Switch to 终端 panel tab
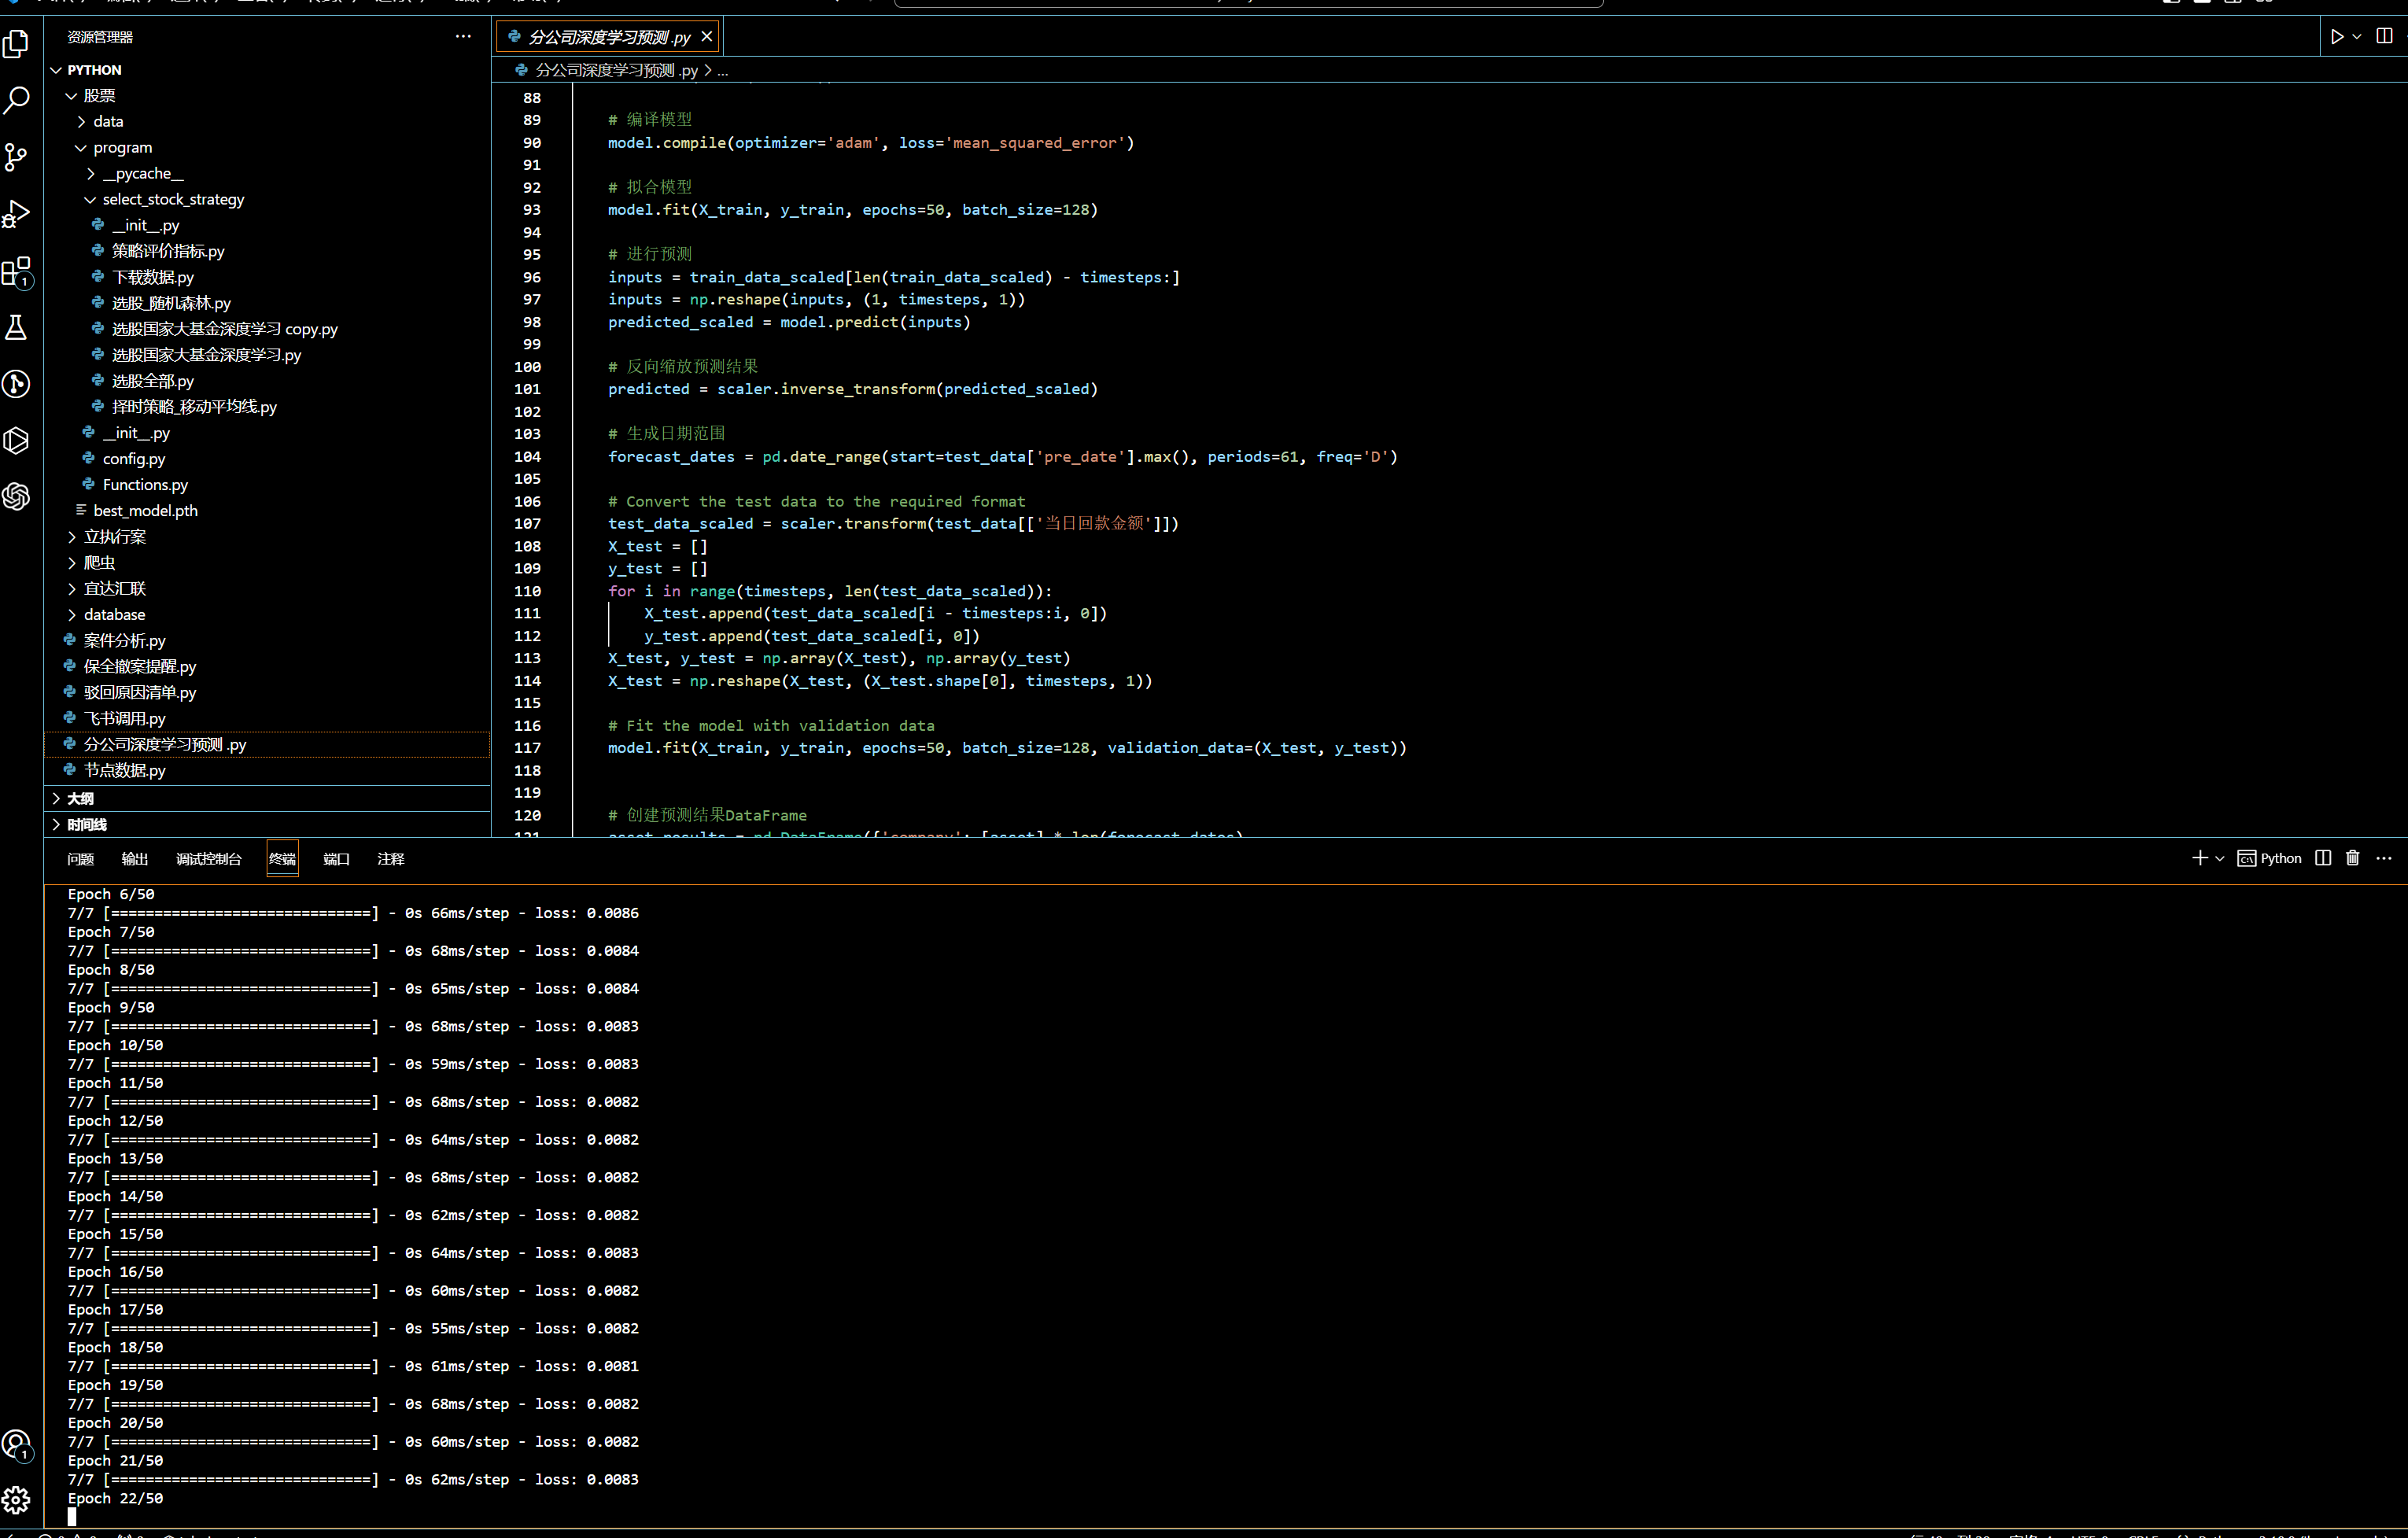This screenshot has height=1538, width=2408. coord(282,859)
